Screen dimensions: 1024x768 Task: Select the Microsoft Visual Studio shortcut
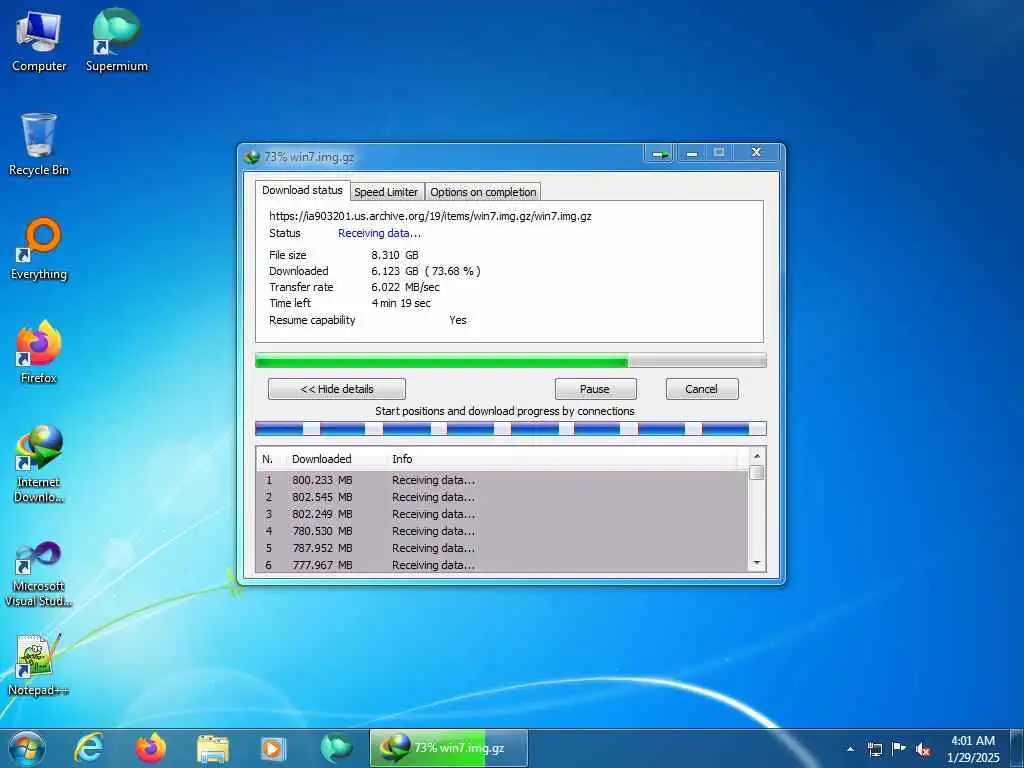pos(39,575)
